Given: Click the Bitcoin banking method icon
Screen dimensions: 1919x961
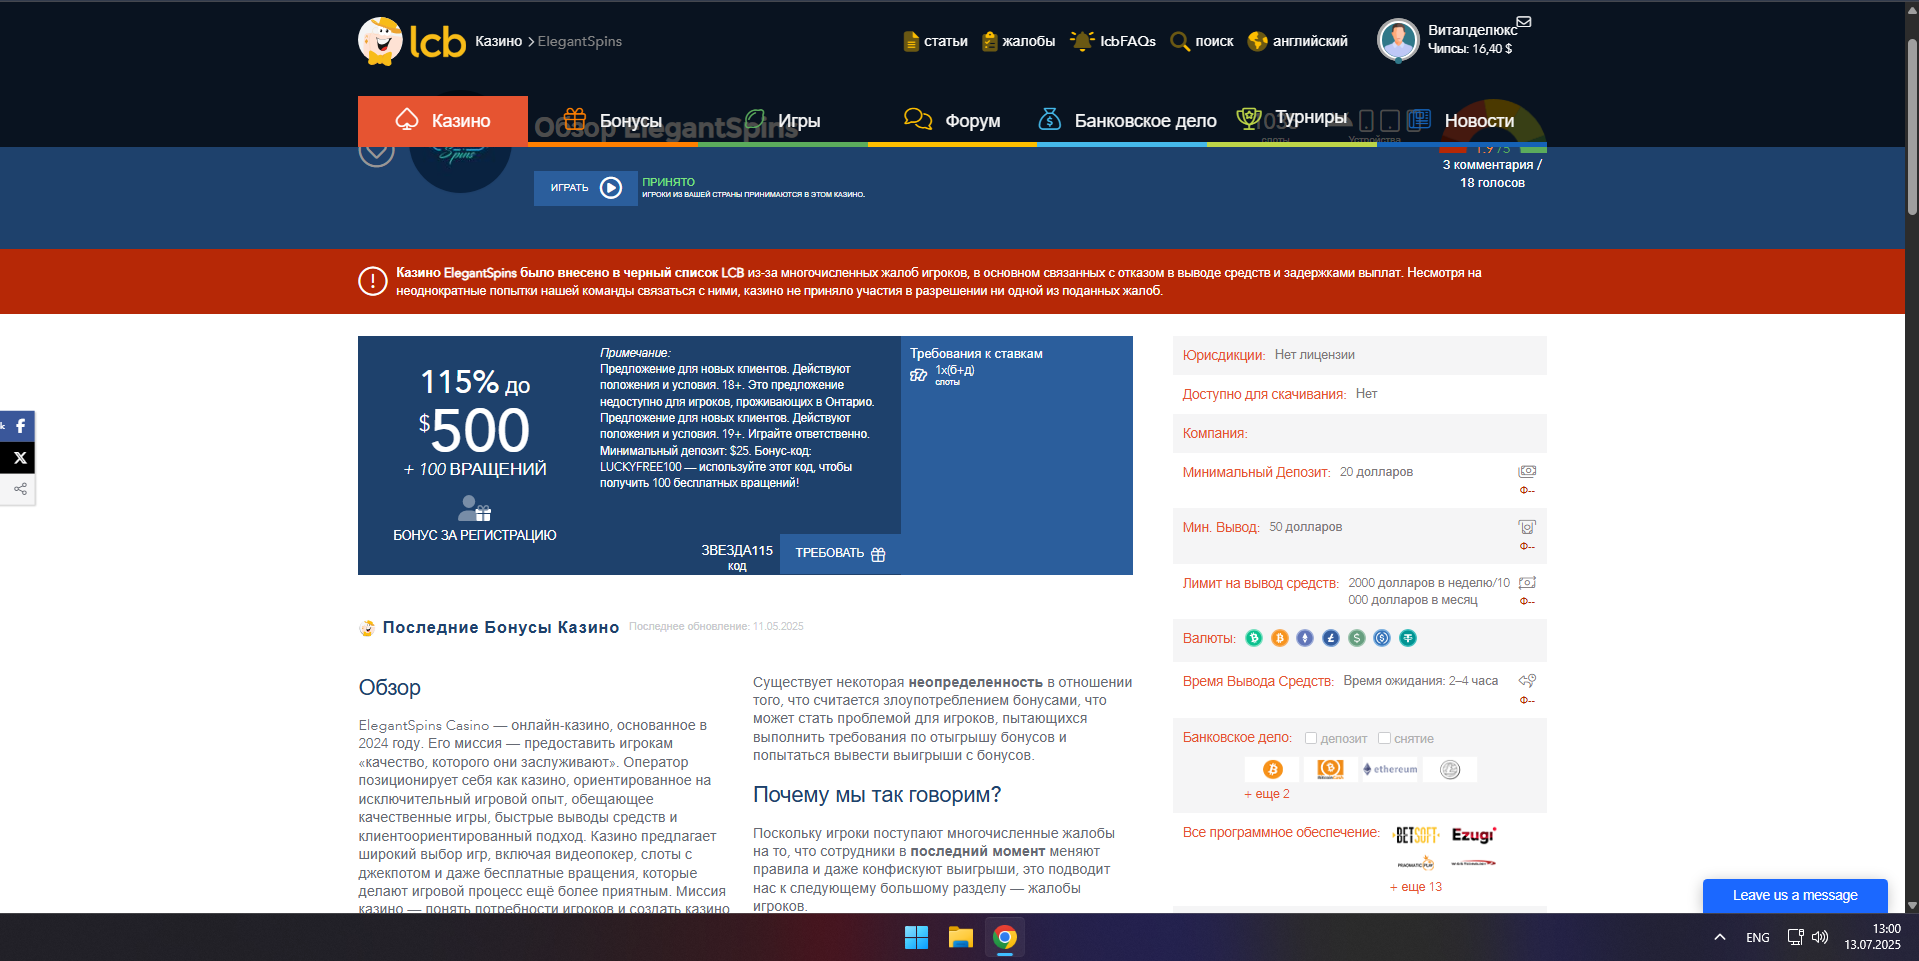Looking at the screenshot, I should (x=1272, y=769).
